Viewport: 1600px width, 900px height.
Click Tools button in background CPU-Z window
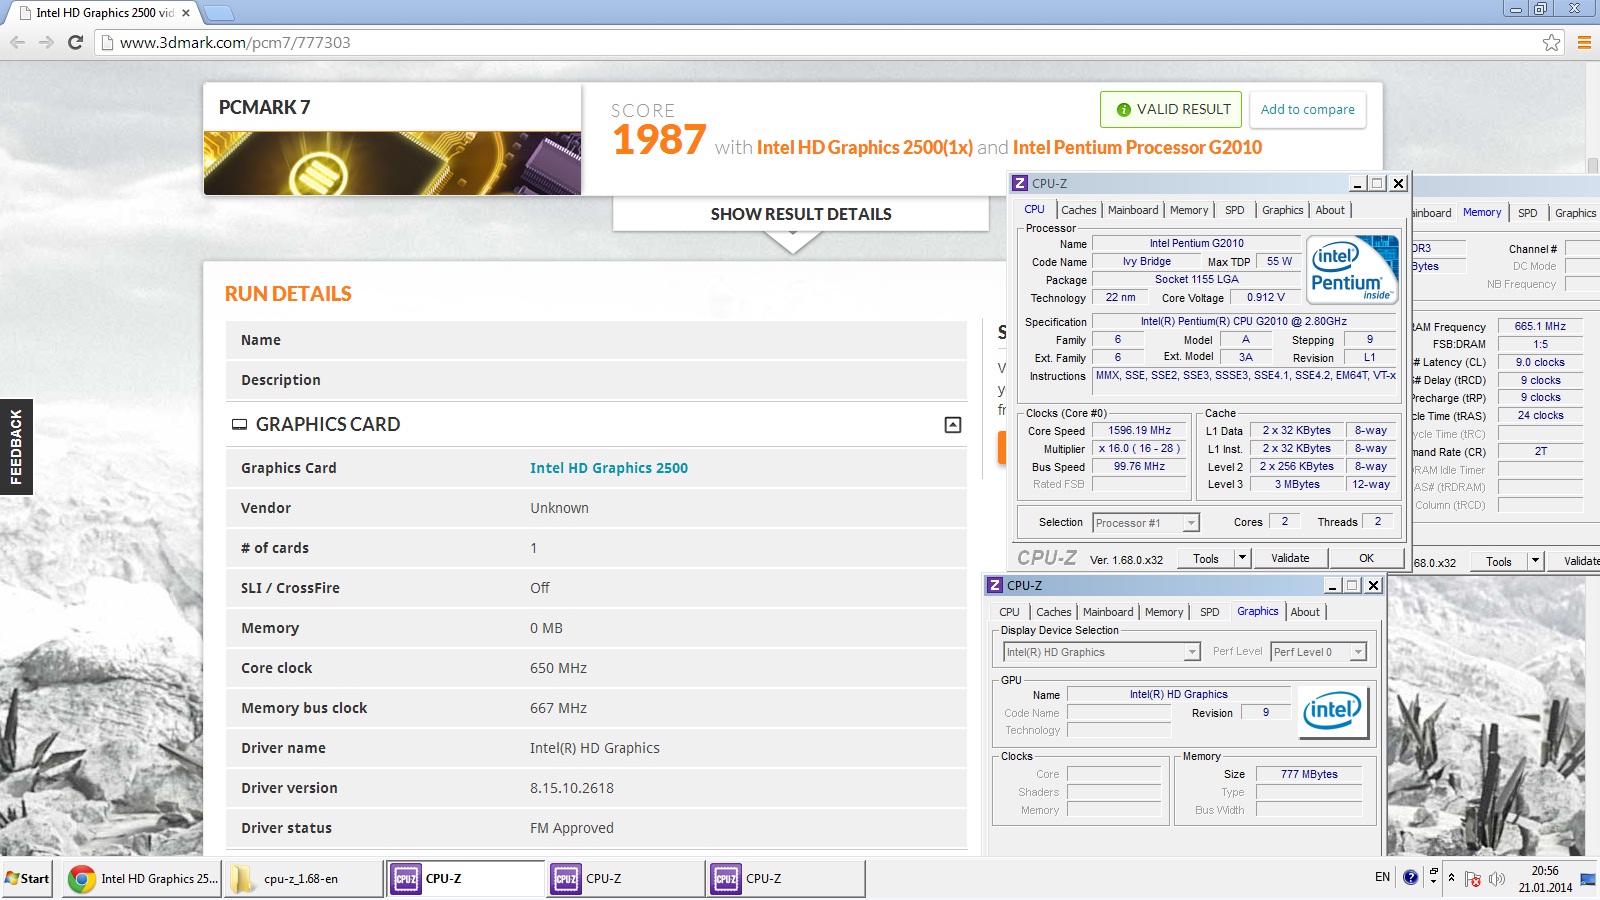coord(1498,561)
